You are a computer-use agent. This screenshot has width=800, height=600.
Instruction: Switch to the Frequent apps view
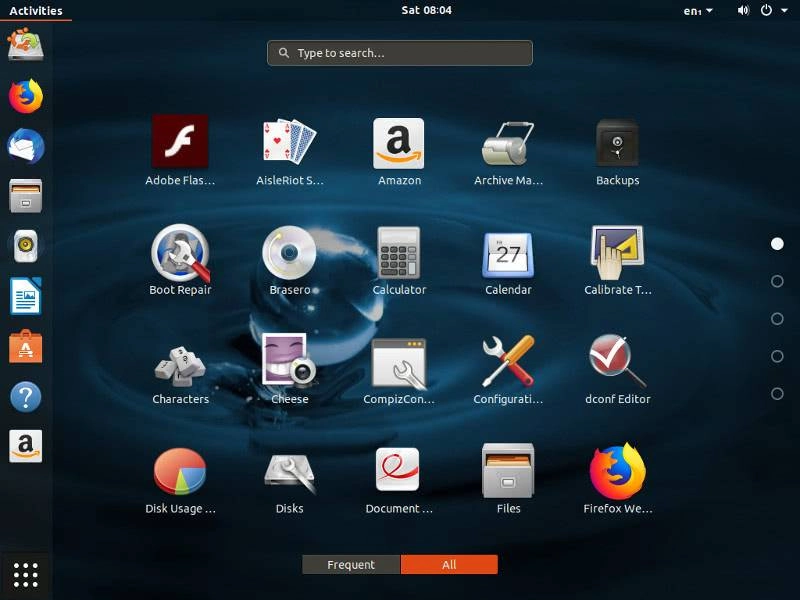coord(351,565)
